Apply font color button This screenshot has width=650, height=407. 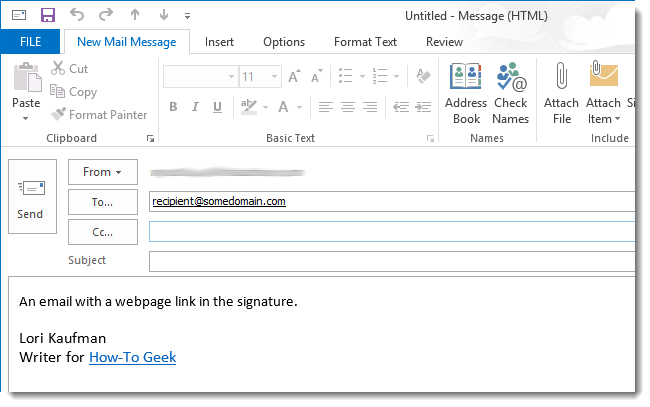[x=283, y=107]
